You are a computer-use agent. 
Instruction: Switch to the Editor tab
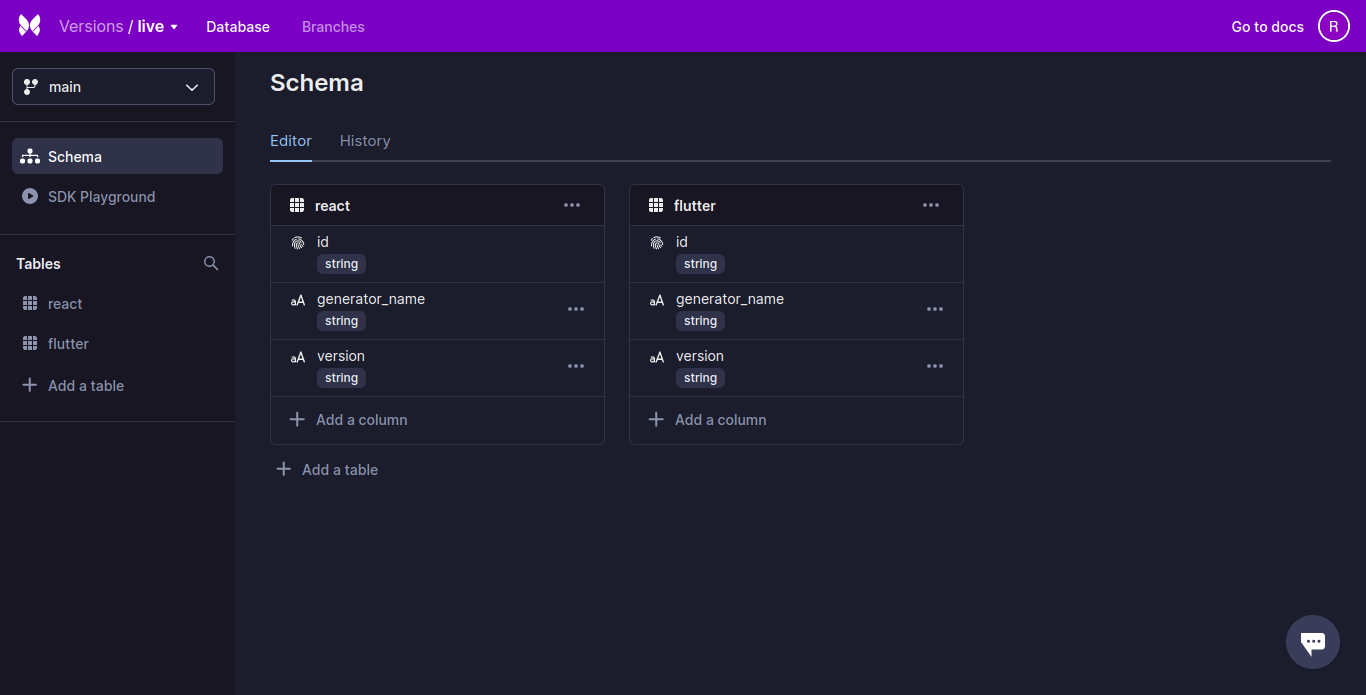[x=291, y=141]
